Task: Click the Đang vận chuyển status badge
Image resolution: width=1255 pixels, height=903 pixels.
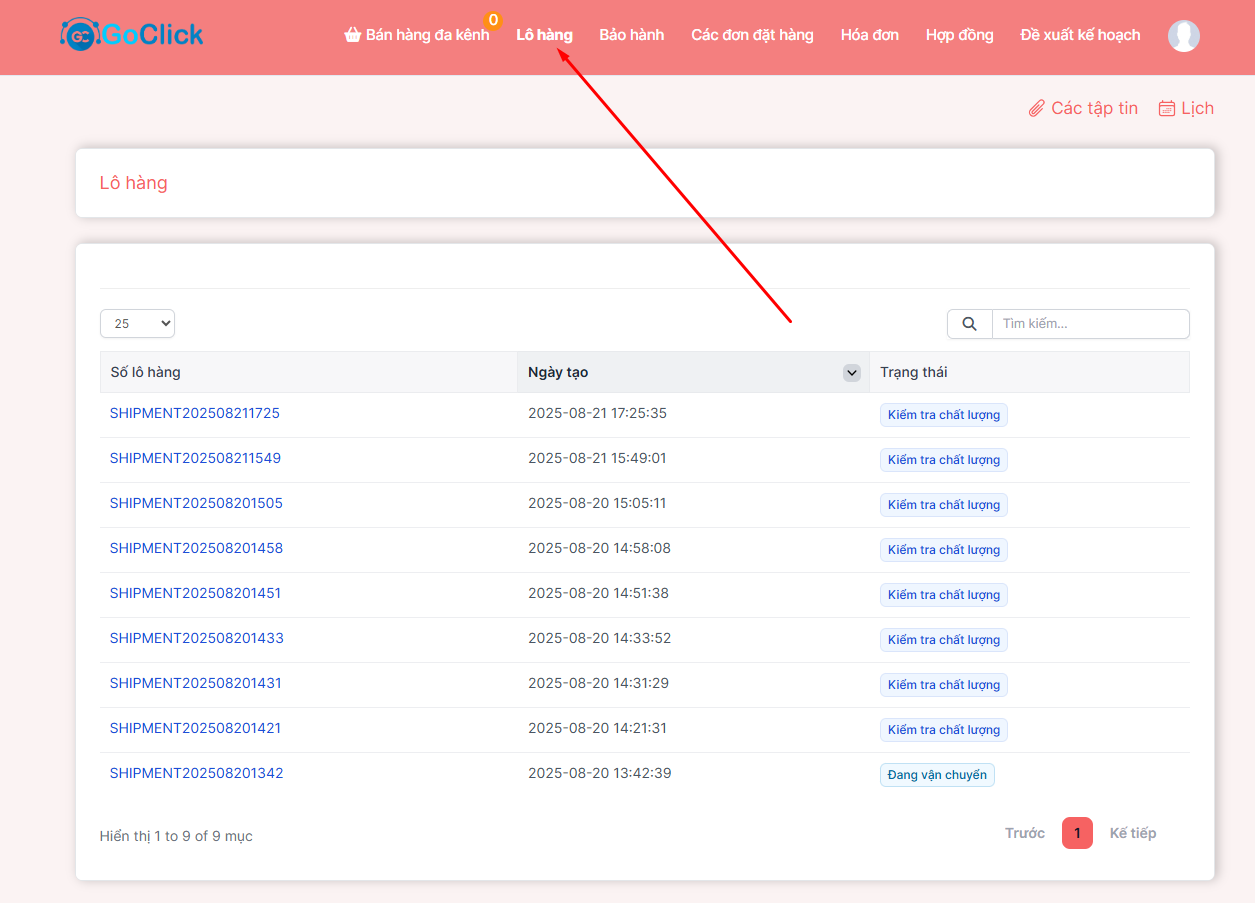Action: (x=937, y=775)
